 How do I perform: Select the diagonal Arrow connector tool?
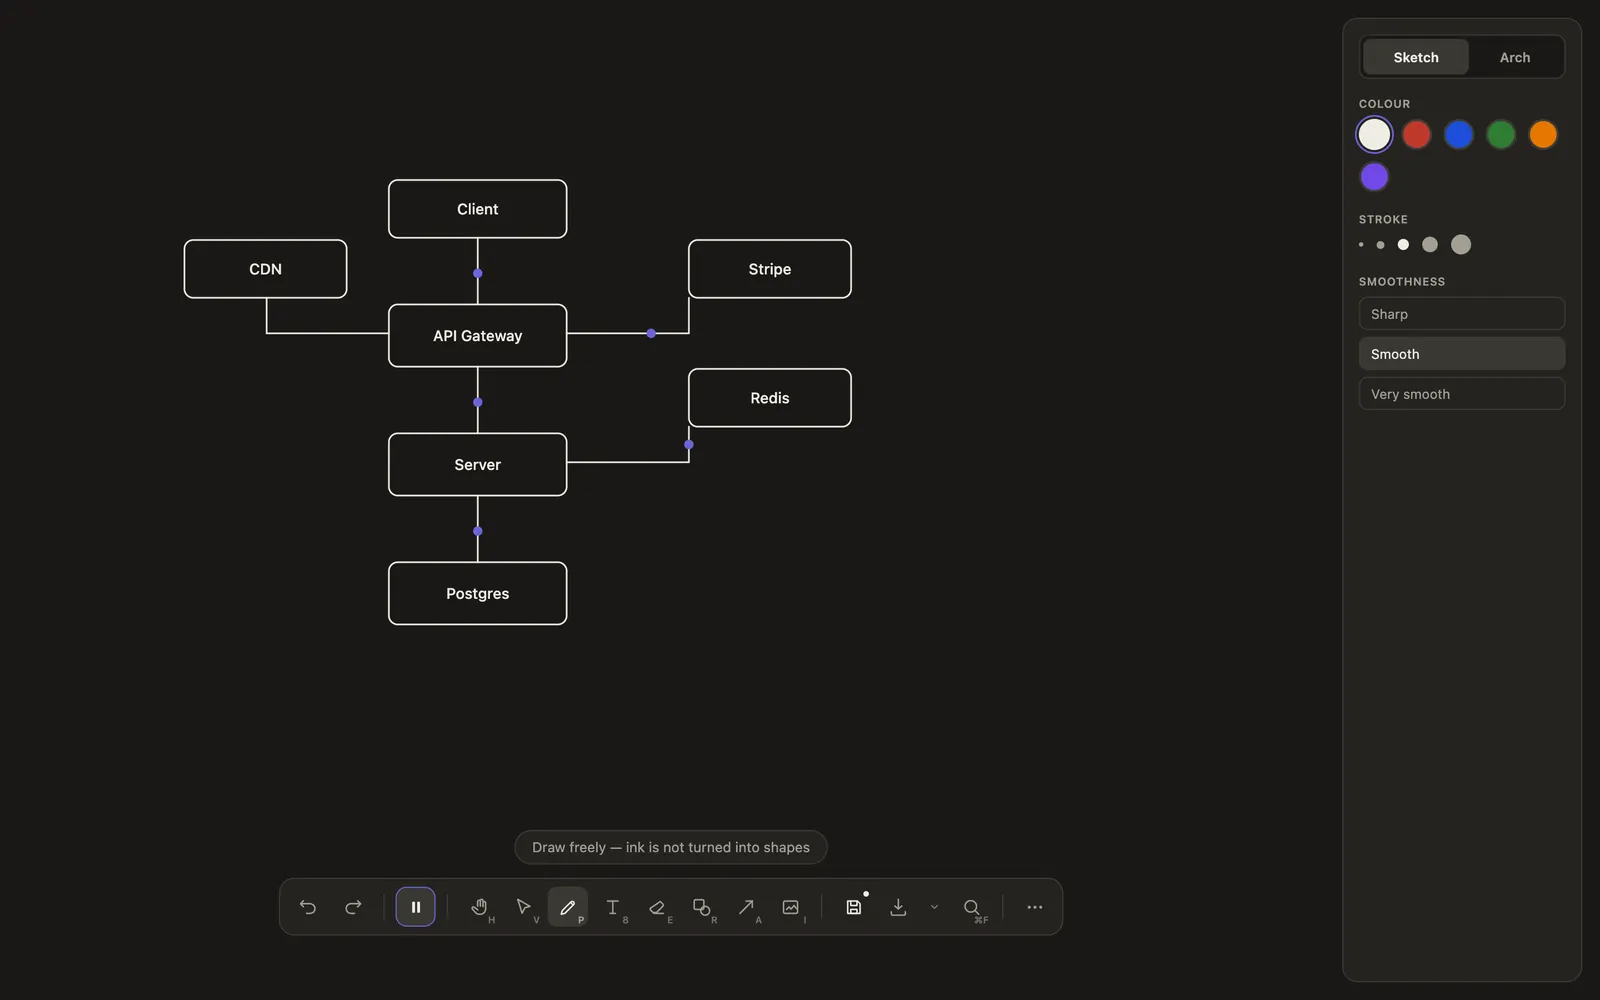746,907
